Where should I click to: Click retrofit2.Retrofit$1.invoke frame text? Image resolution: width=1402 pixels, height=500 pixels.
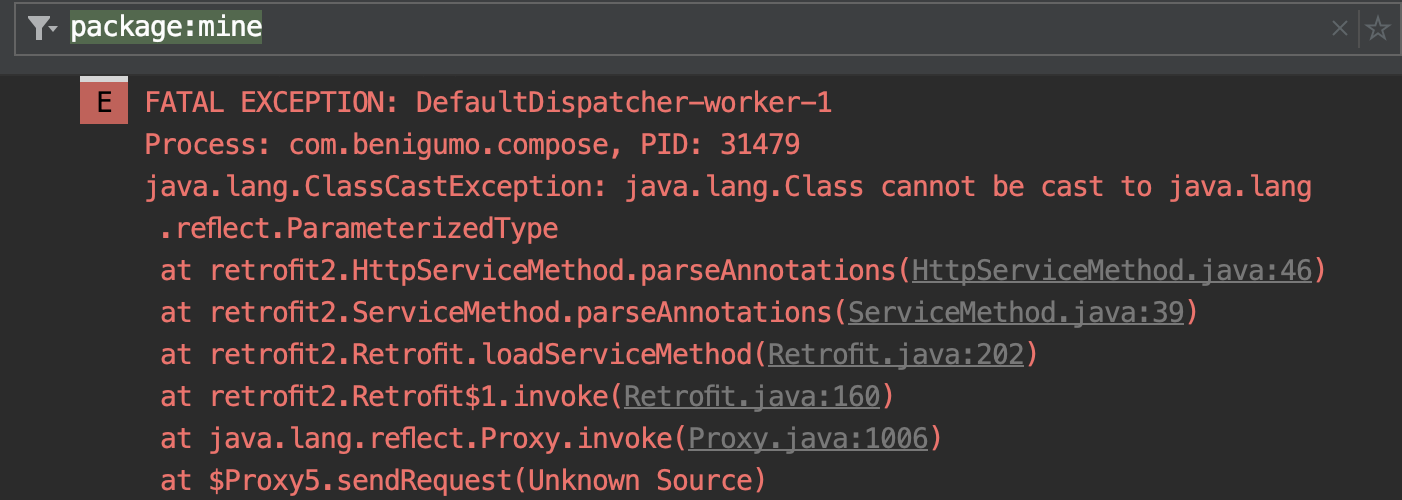pyautogui.click(x=410, y=397)
